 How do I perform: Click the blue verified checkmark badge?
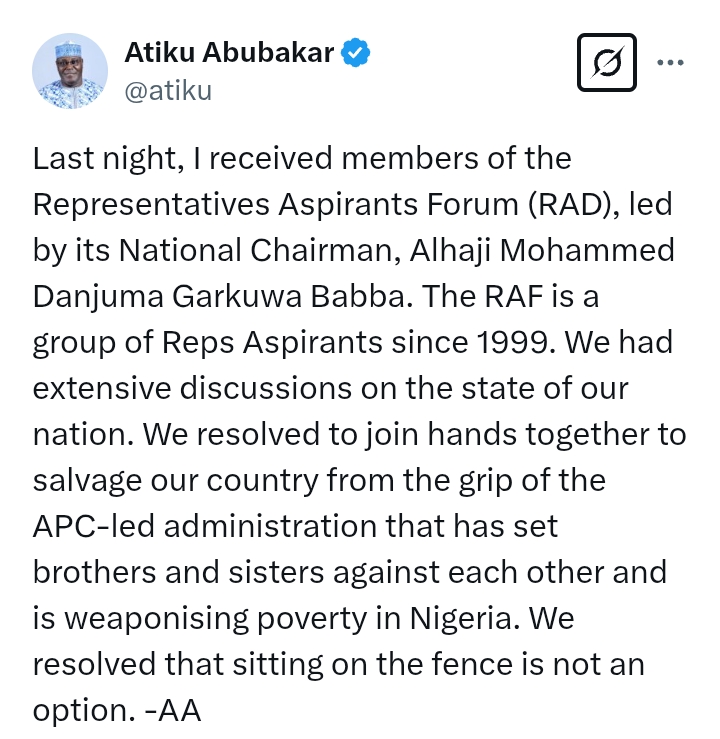pos(356,52)
